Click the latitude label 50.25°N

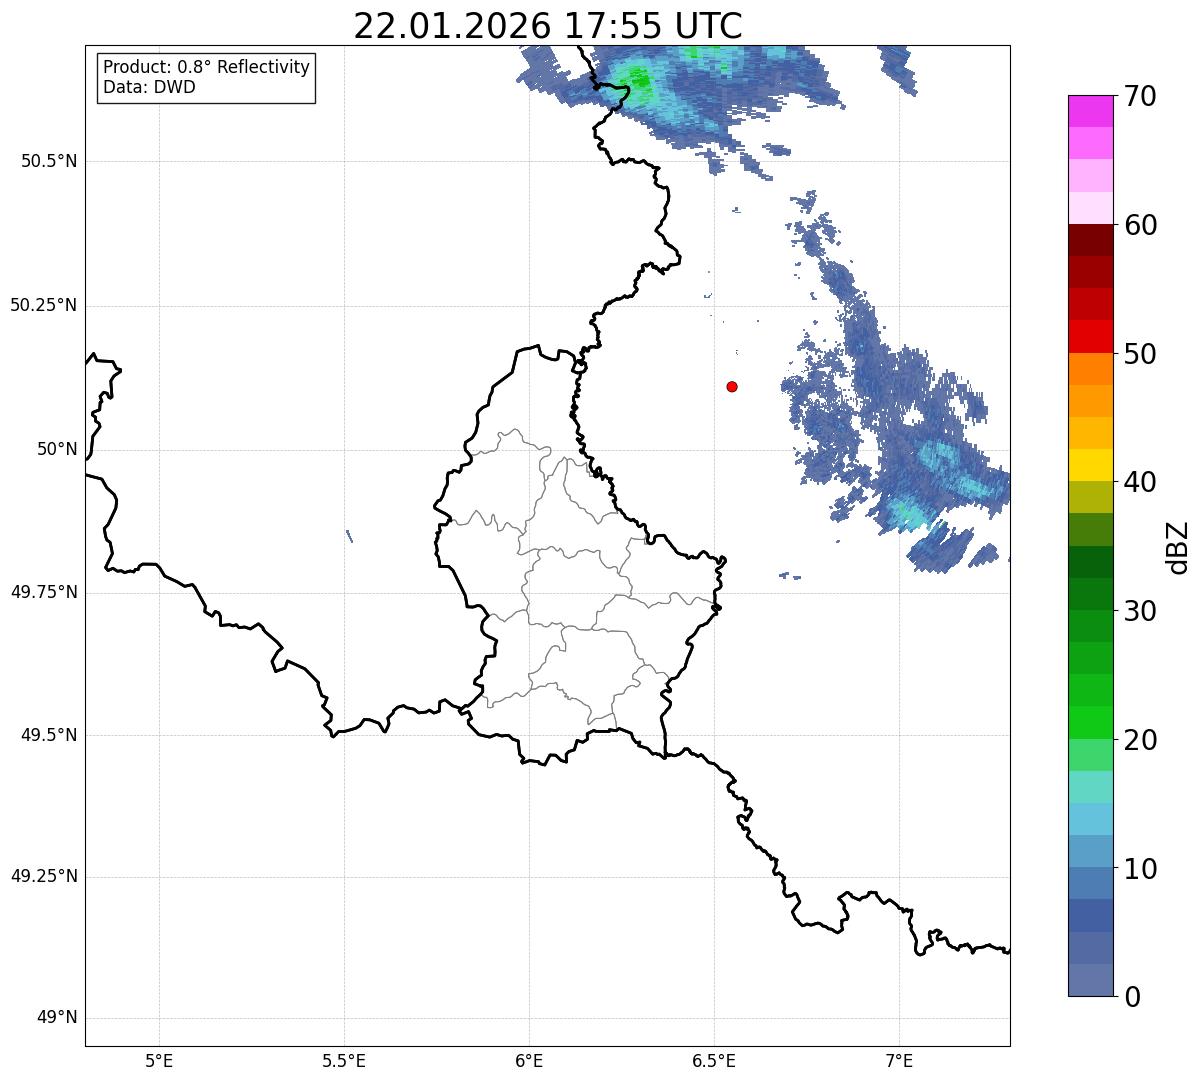44,305
